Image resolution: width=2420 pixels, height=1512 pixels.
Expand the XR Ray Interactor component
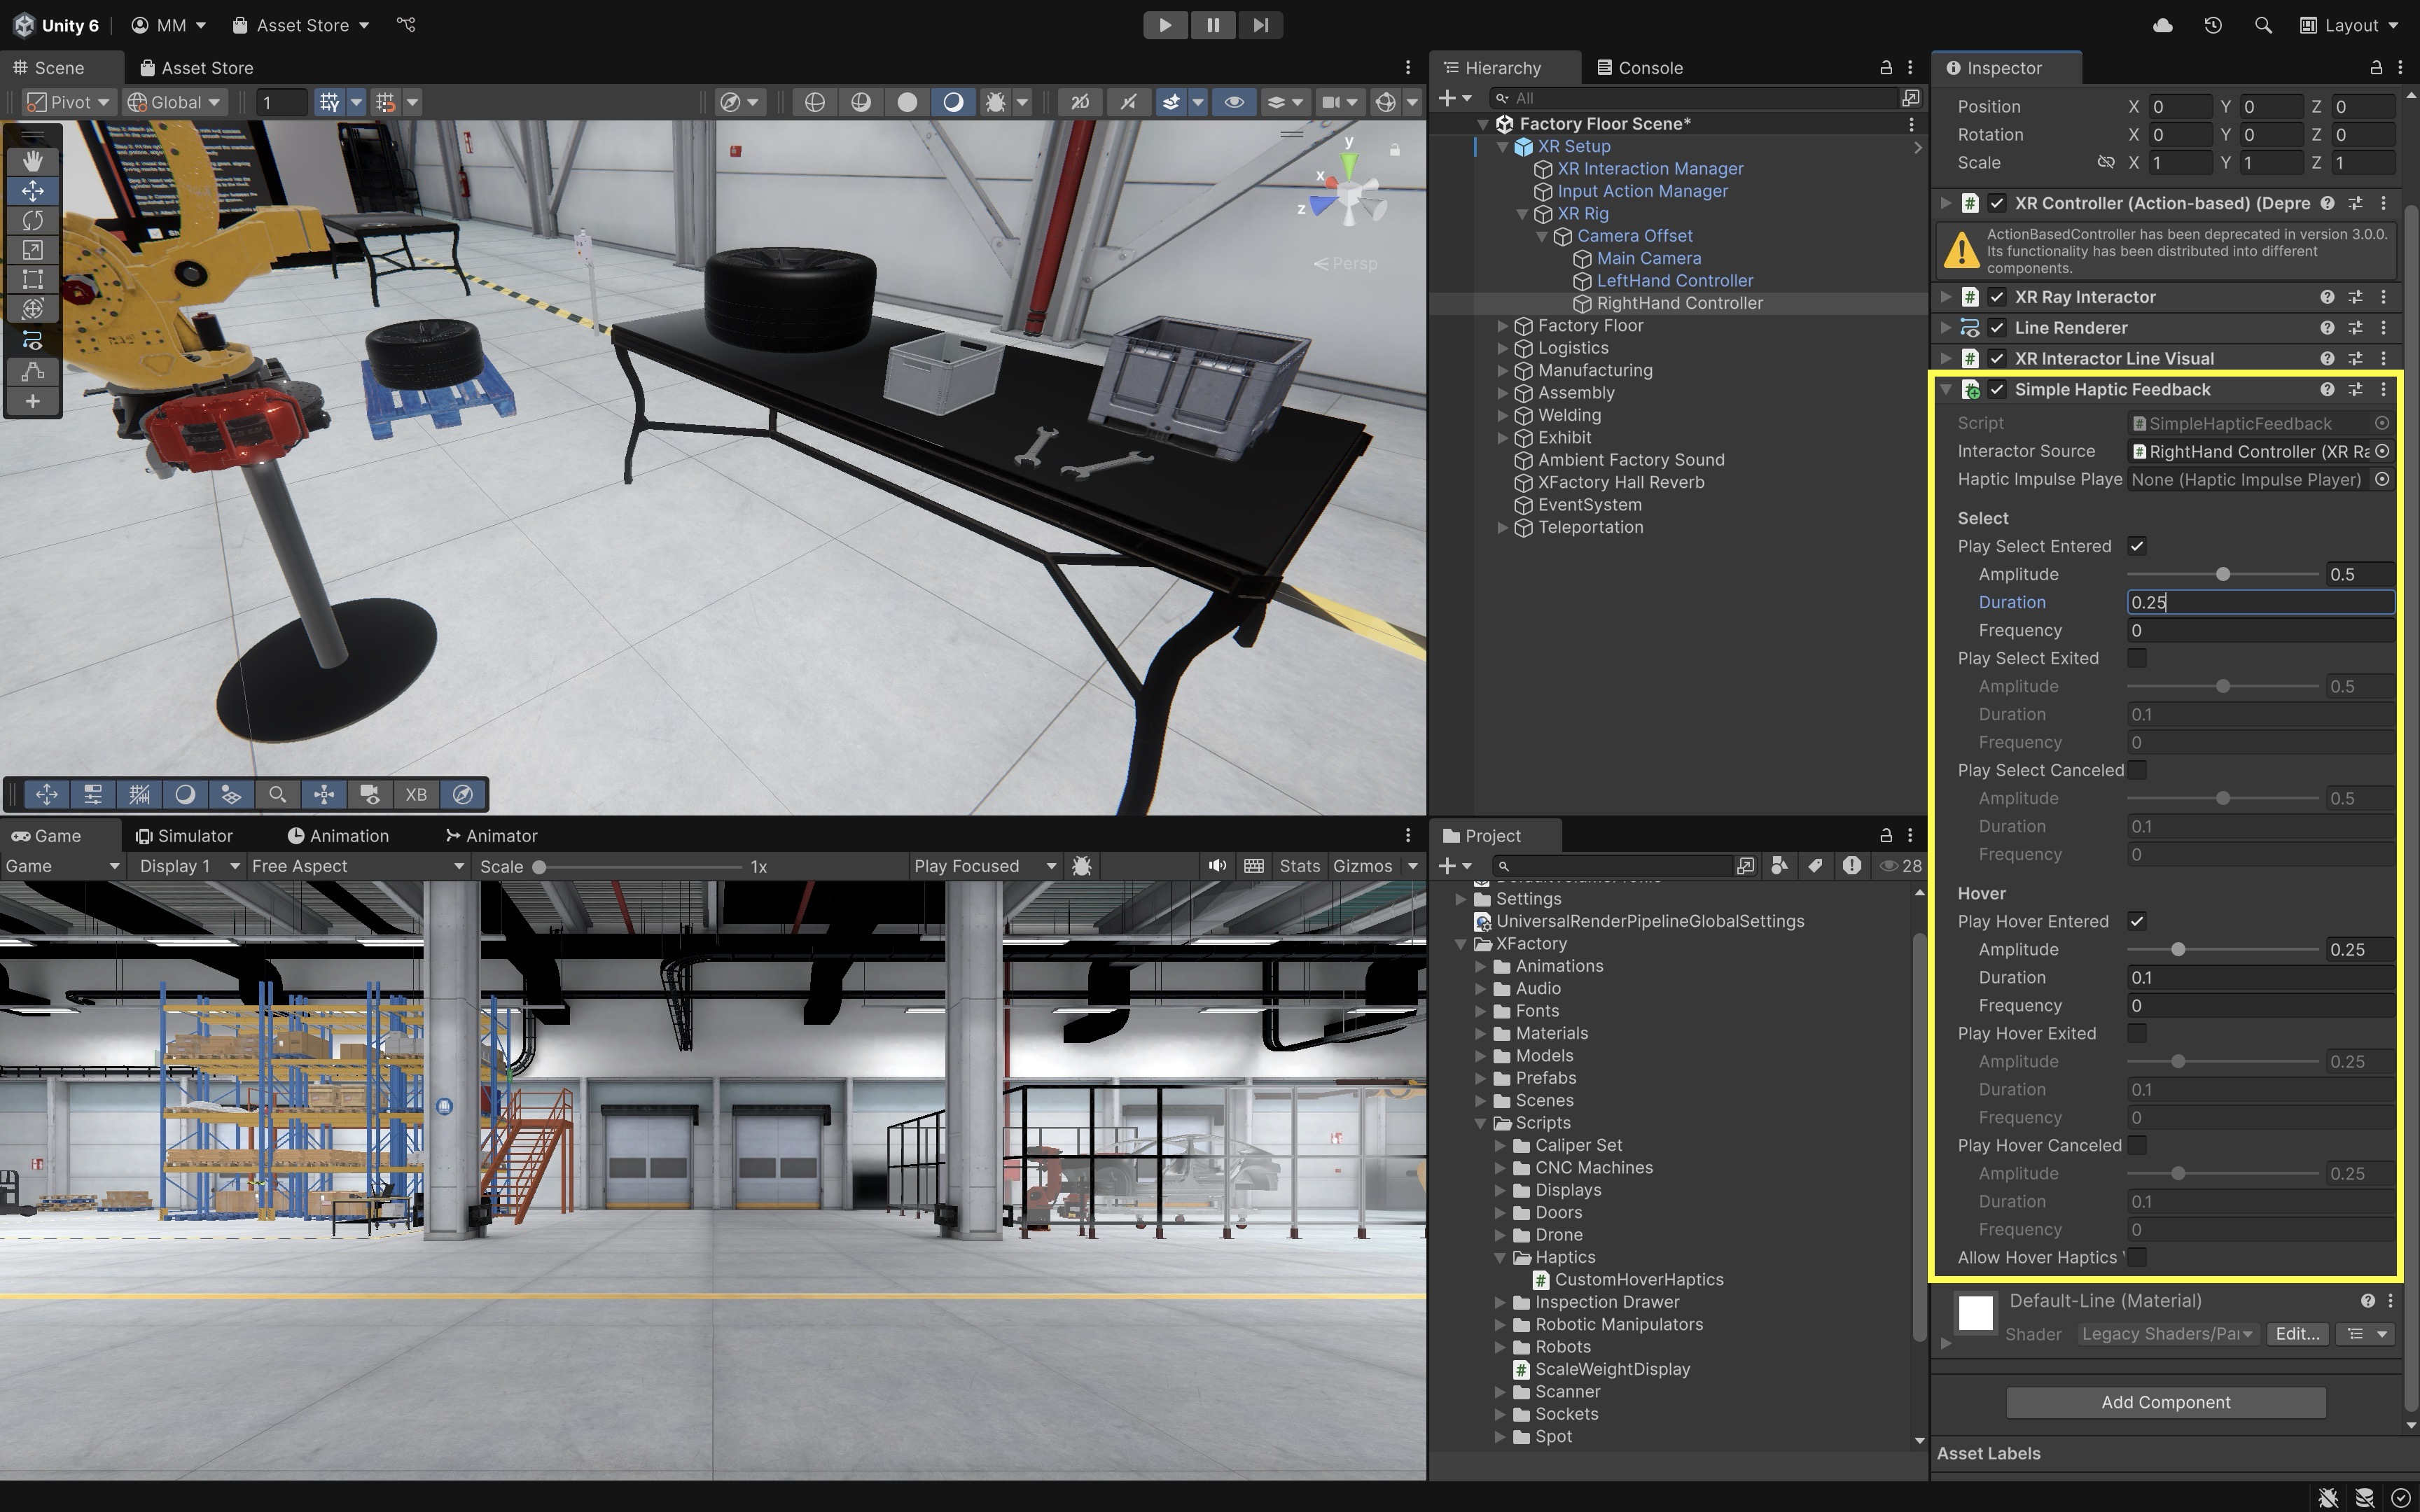click(x=1945, y=297)
